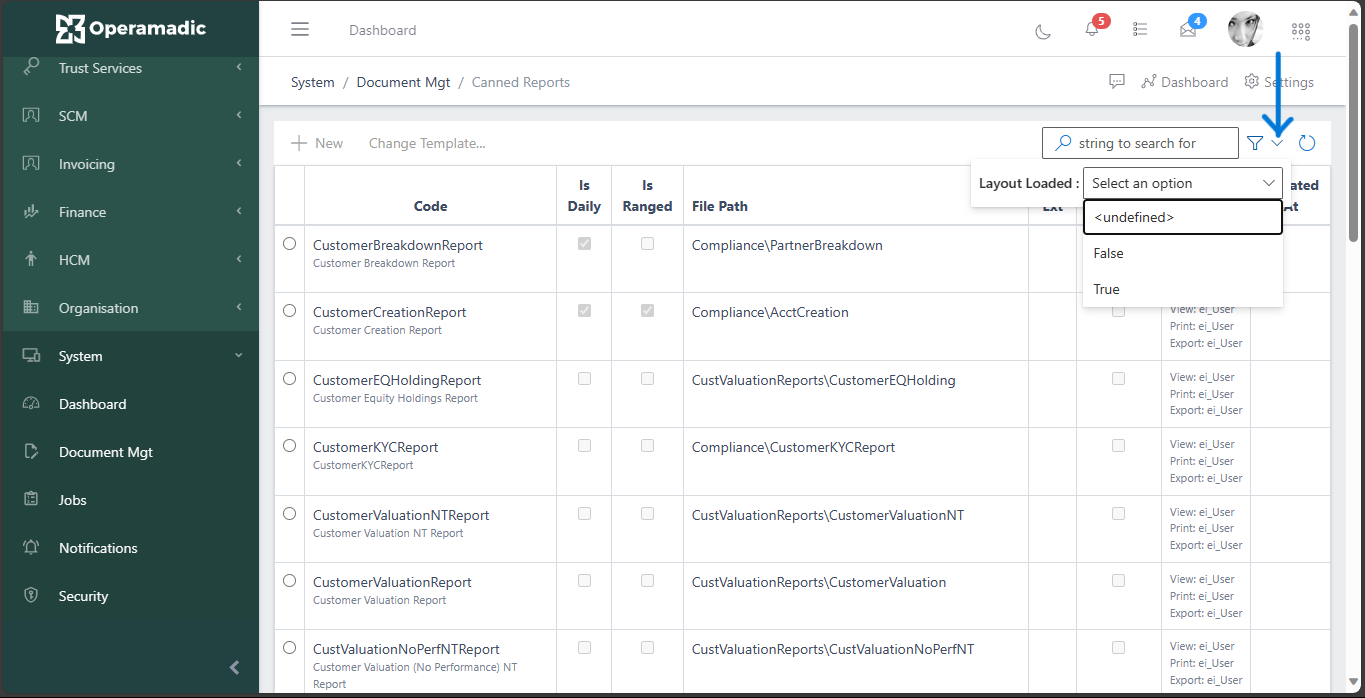Screen dimensions: 1365x698
Task: Choose False option in dropdown
Action: tap(1182, 253)
